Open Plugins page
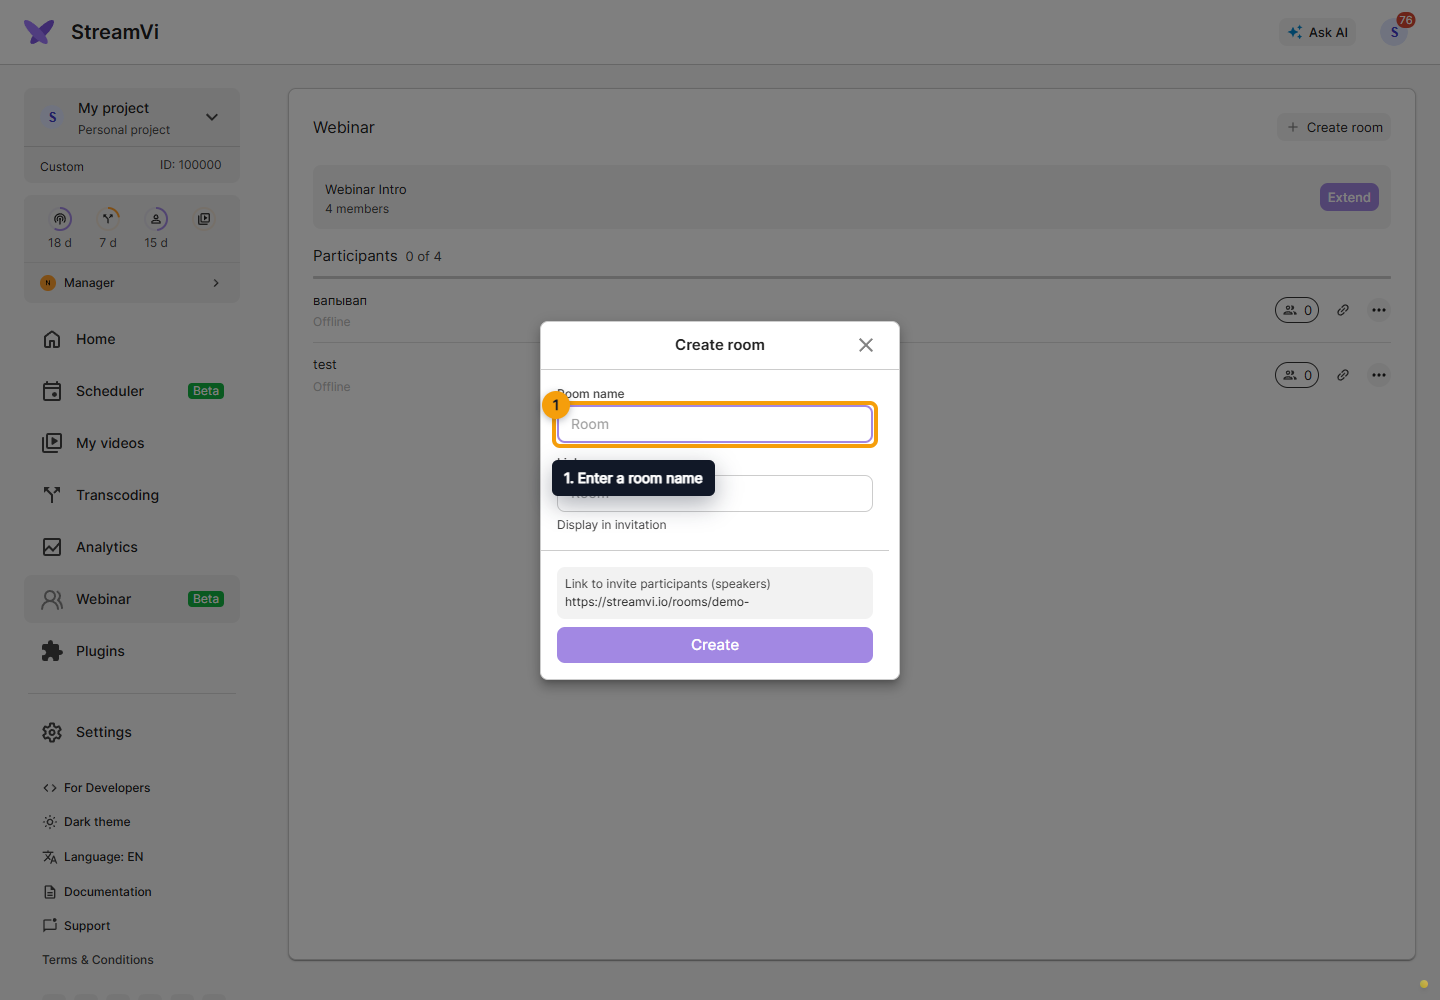Screen dimensions: 1440x1000 click(132, 651)
